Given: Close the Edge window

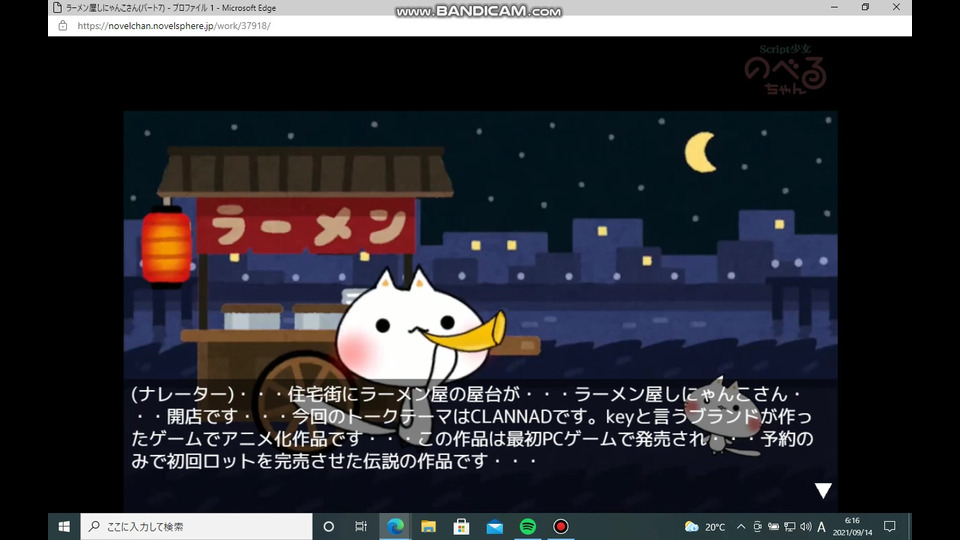Looking at the screenshot, I should click(896, 7).
